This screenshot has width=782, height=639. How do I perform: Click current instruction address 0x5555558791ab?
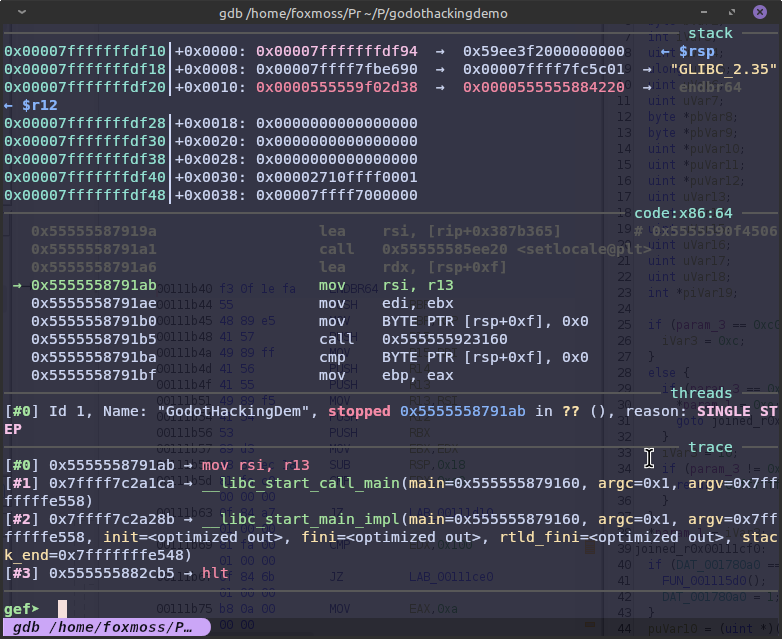coord(94,285)
